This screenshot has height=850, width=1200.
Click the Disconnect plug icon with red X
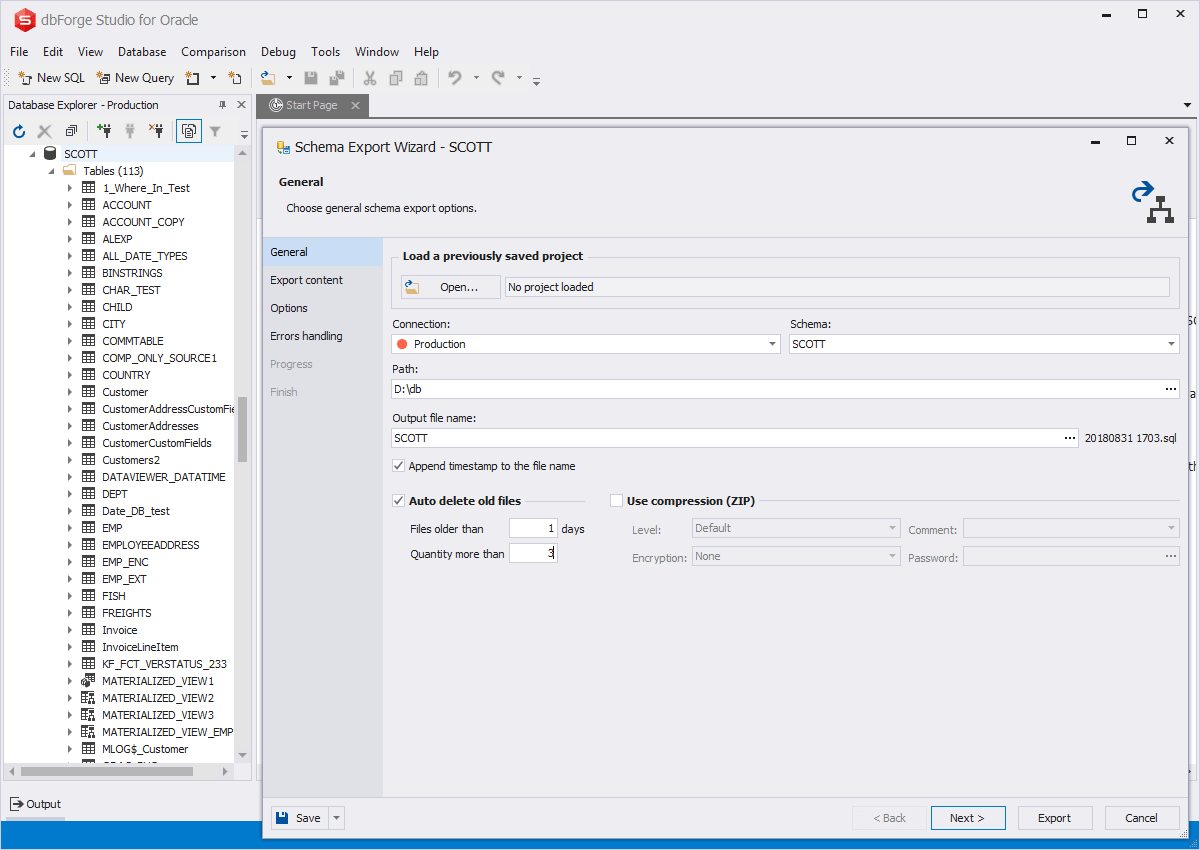(156, 130)
